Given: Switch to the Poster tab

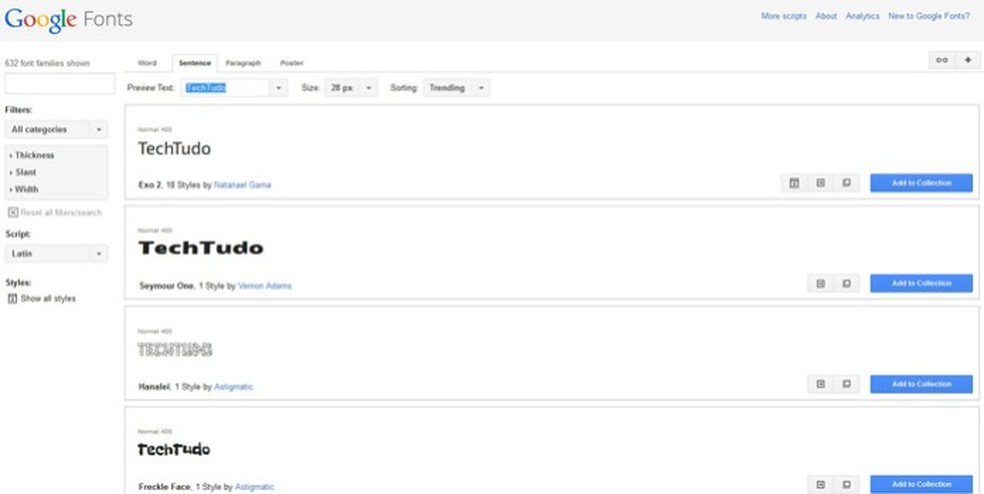Looking at the screenshot, I should (292, 63).
